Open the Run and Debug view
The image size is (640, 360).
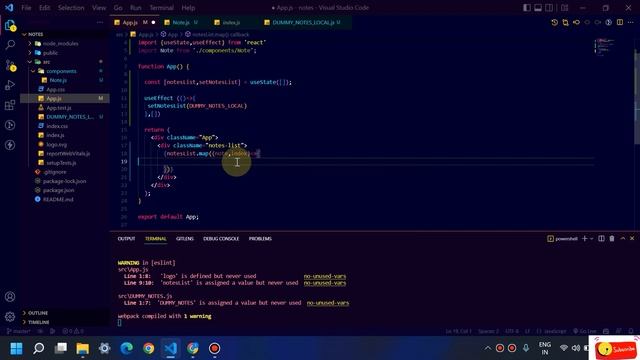coord(10,85)
